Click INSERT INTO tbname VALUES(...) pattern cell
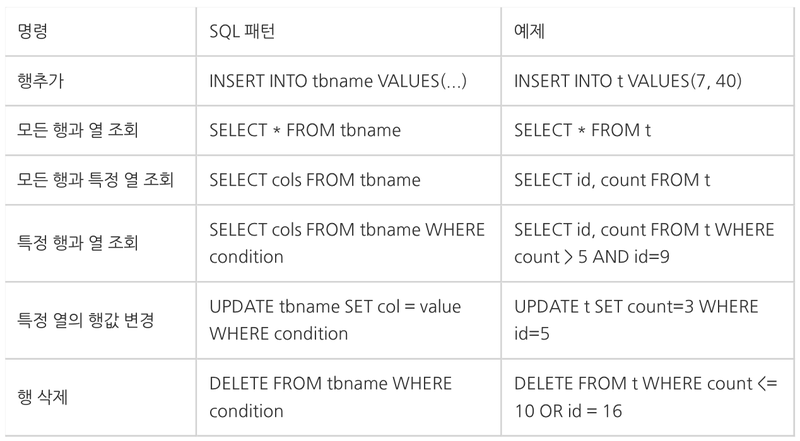The image size is (800, 441). (x=338, y=81)
